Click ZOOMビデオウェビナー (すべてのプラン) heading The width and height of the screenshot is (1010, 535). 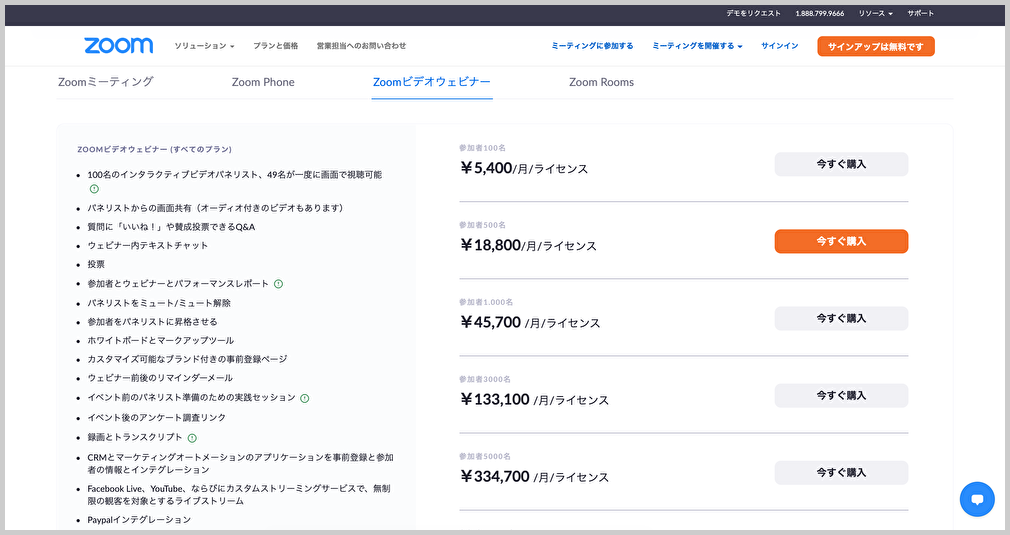155,149
